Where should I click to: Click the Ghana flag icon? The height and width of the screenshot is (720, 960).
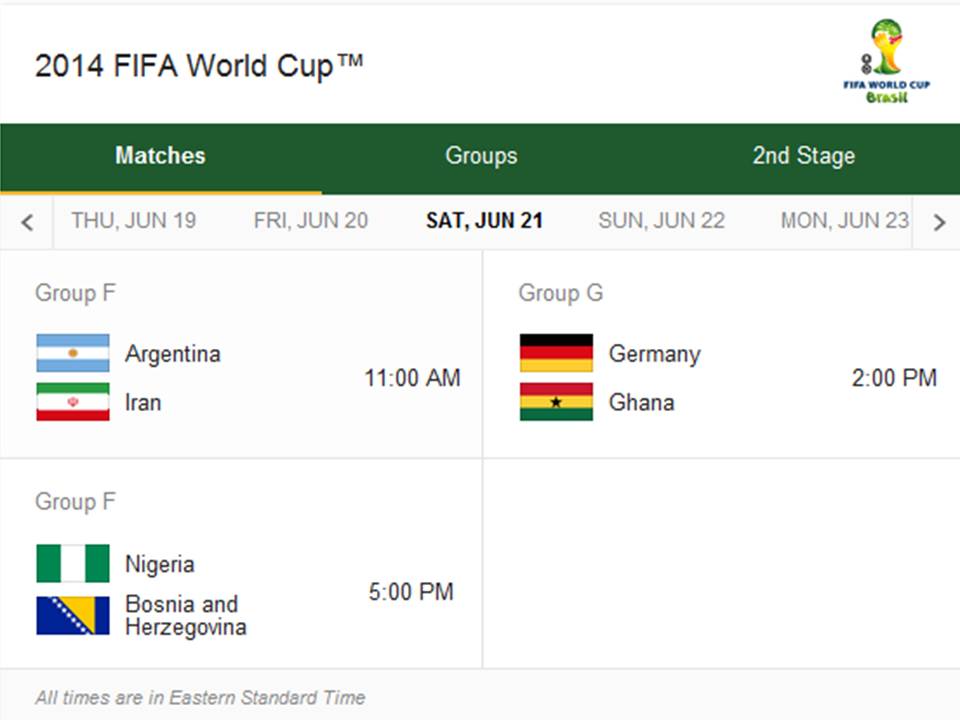[x=556, y=402]
